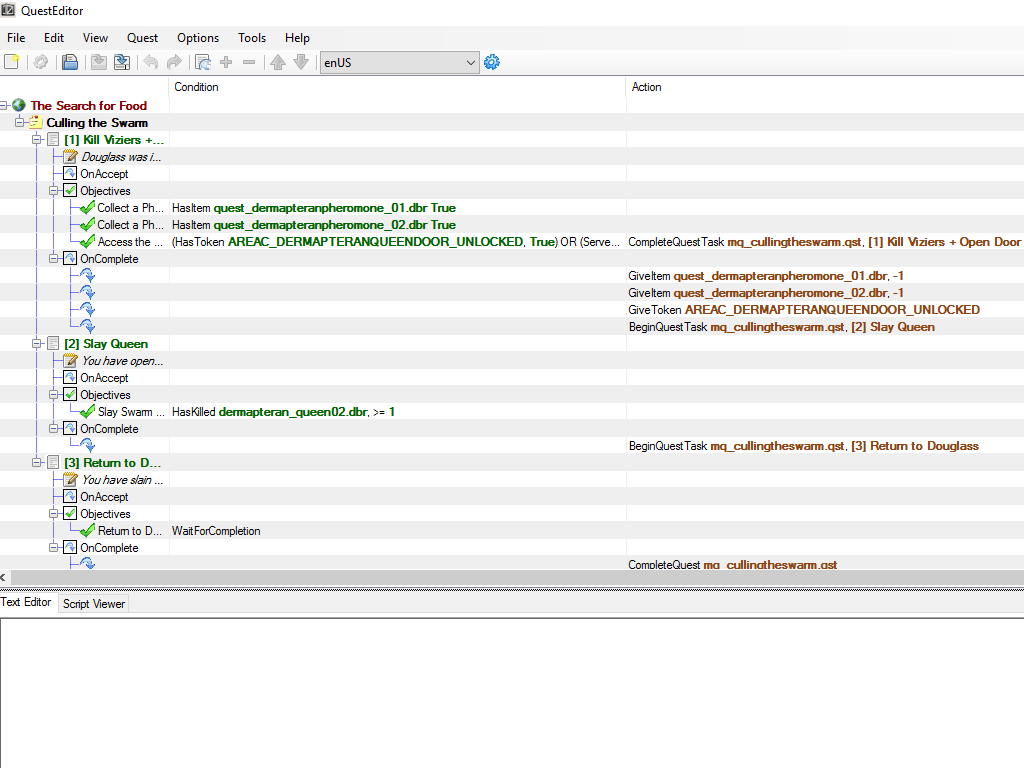Click inside the Text Editor text area
The width and height of the screenshot is (1024, 768).
pyautogui.click(x=510, y=690)
